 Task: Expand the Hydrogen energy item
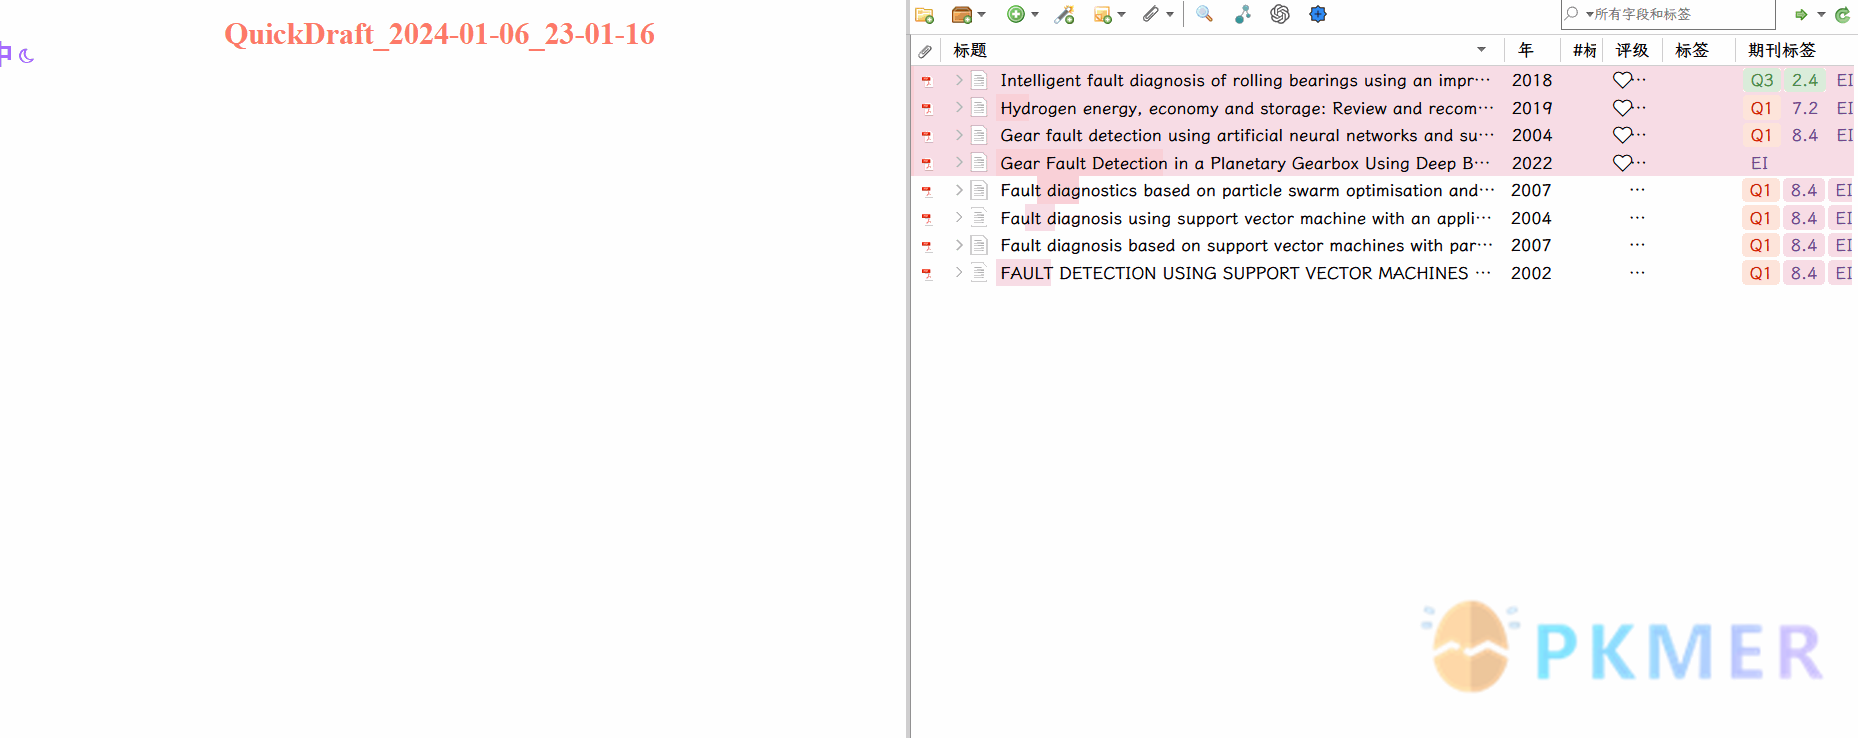tap(958, 108)
